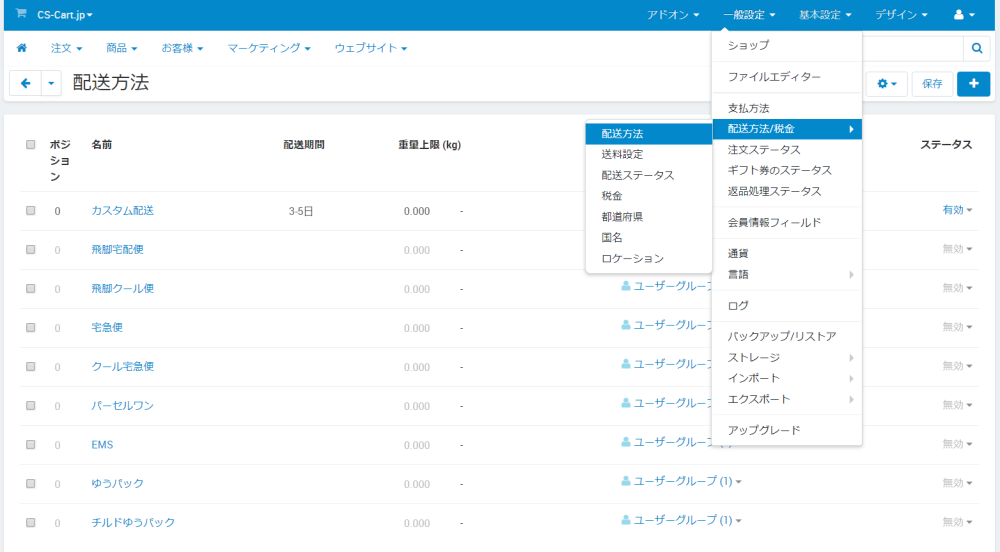Select バックアップ/リストア menu entry

(786, 337)
